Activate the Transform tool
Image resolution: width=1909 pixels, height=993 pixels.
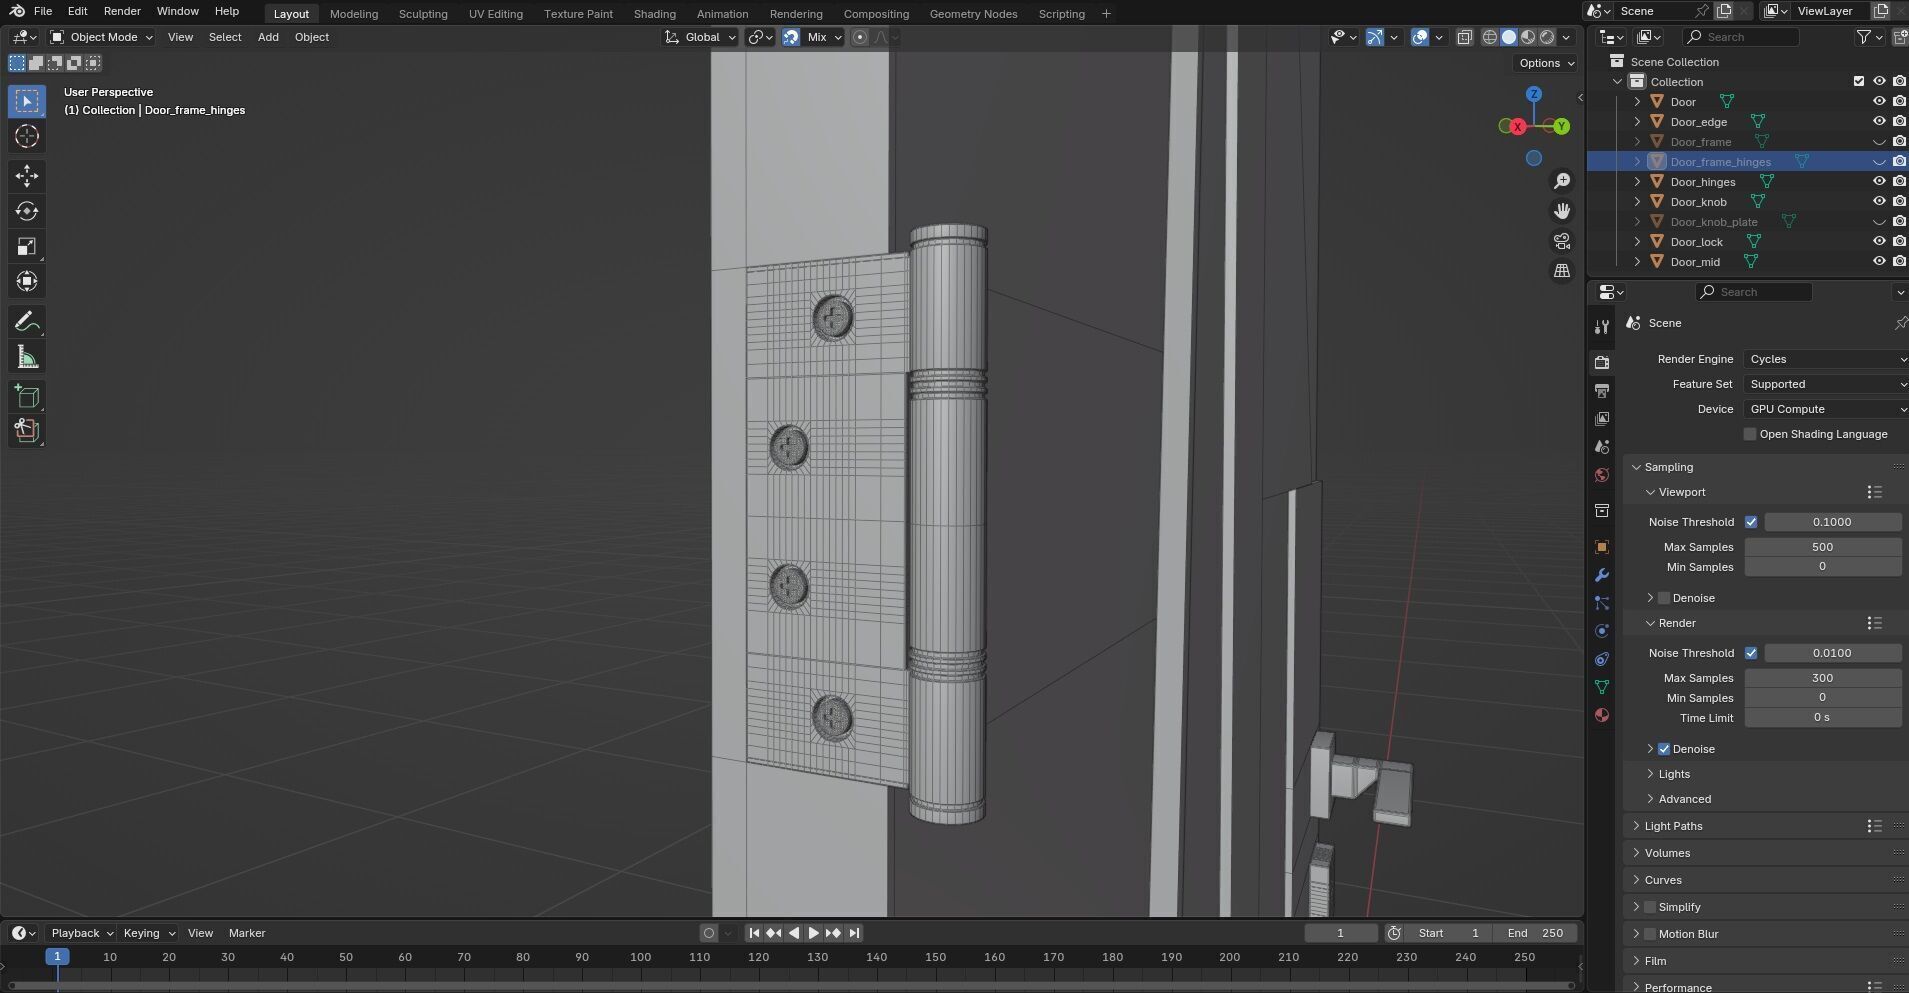27,281
